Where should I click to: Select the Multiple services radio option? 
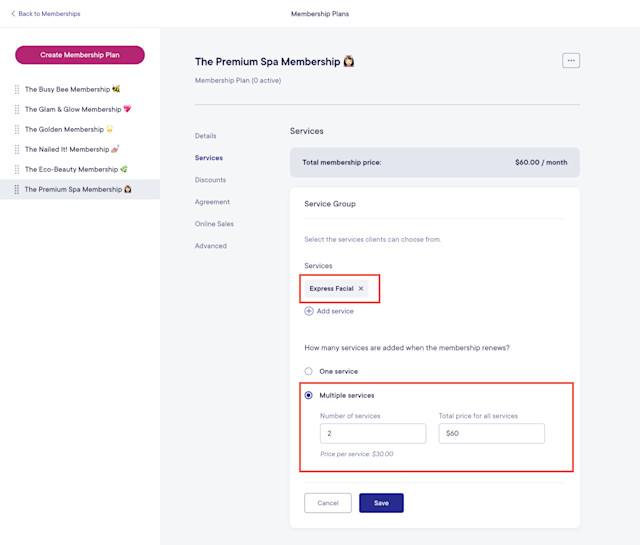click(309, 395)
